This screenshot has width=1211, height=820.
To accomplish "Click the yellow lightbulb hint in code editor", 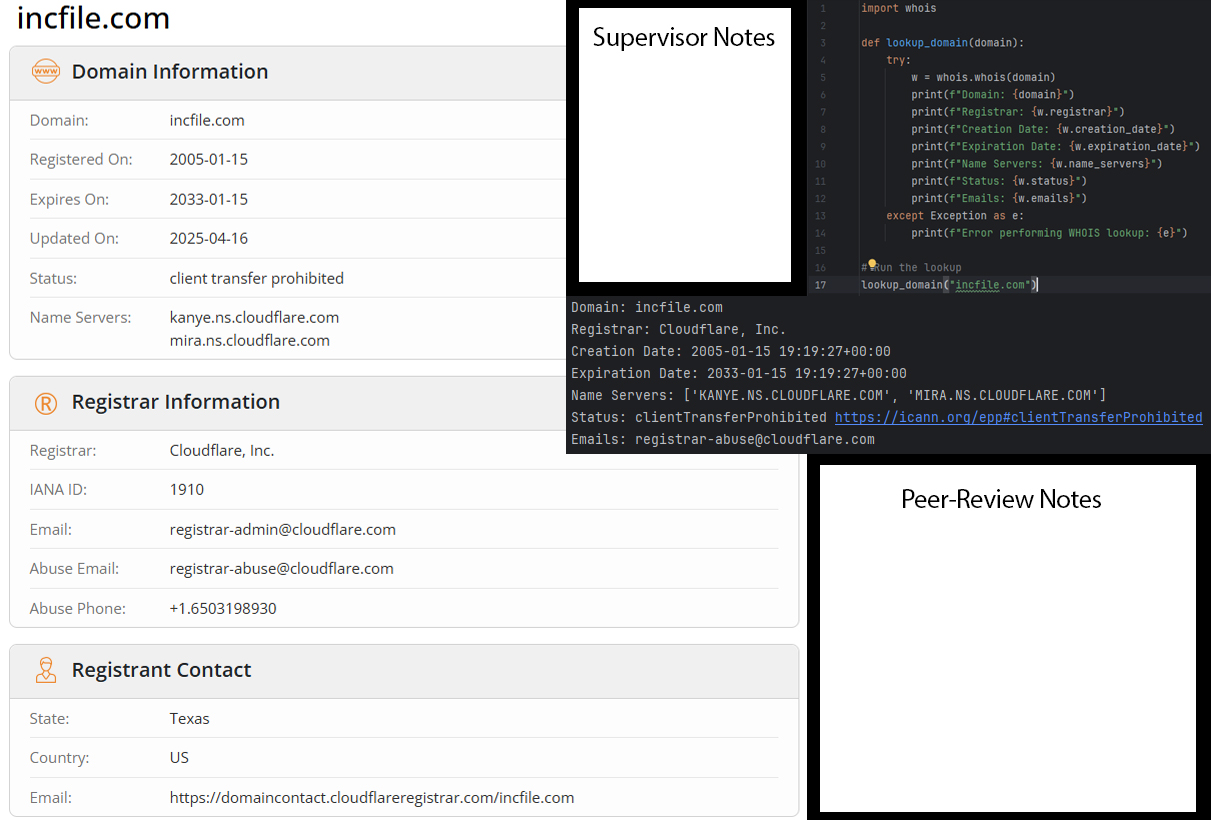I will click(872, 265).
